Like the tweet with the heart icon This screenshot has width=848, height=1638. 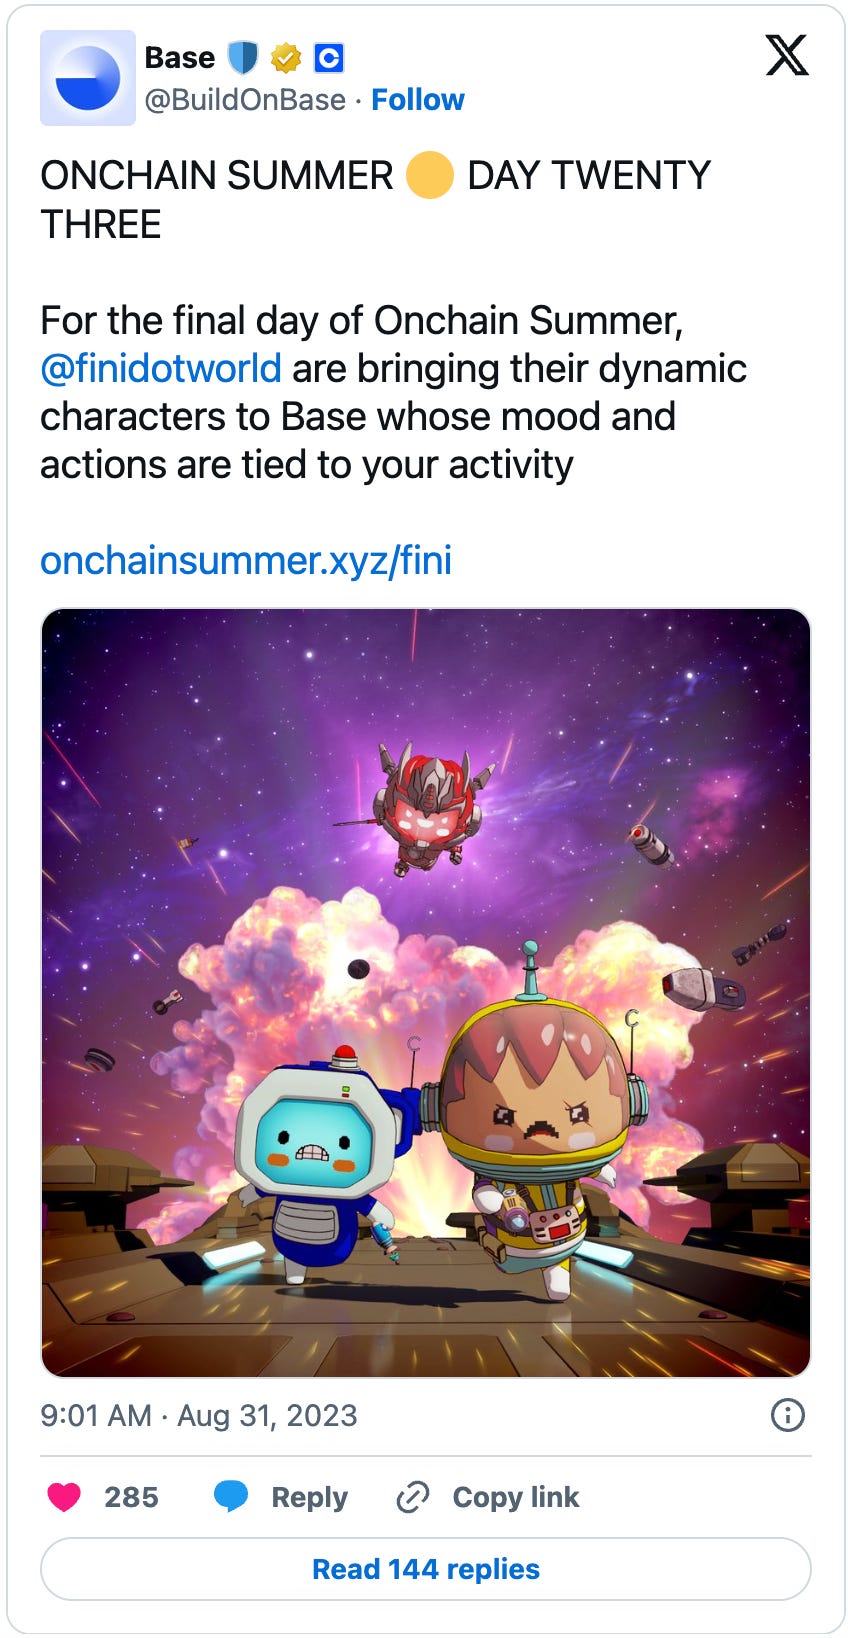coord(64,1497)
